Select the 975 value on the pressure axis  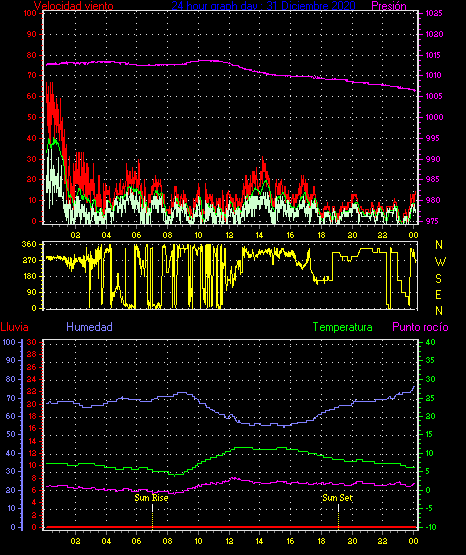pyautogui.click(x=432, y=221)
